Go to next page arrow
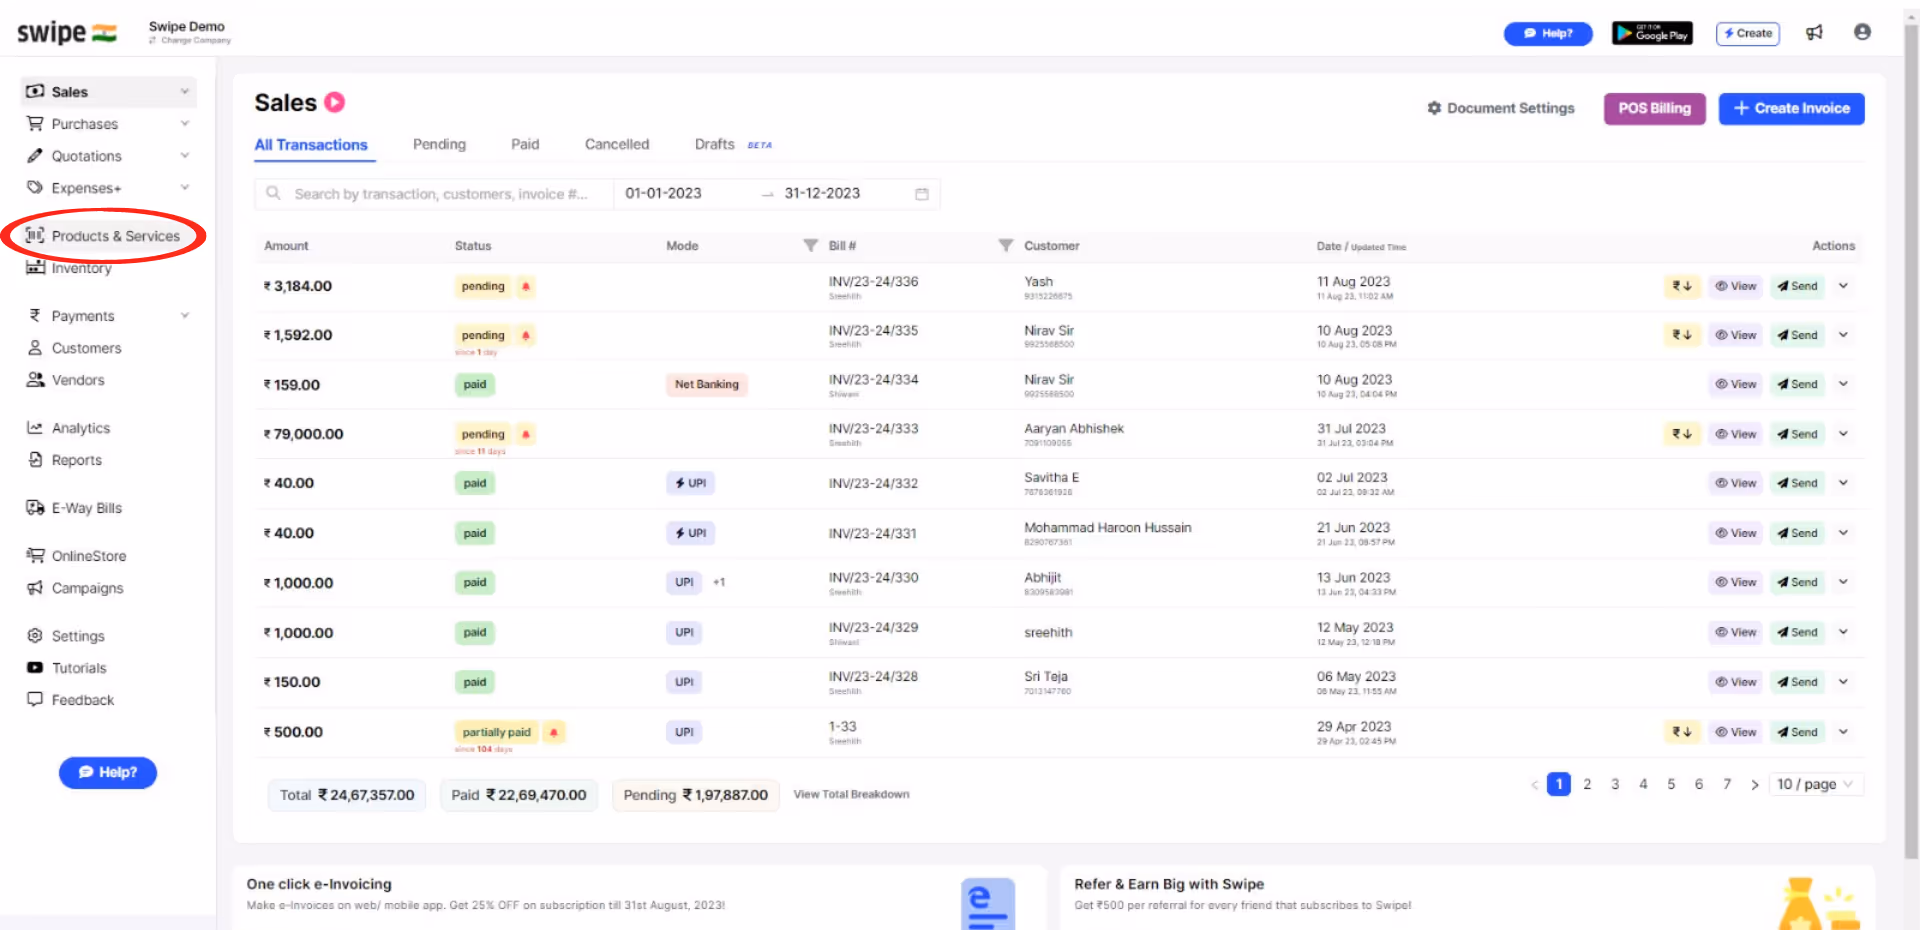1920x930 pixels. click(x=1754, y=785)
